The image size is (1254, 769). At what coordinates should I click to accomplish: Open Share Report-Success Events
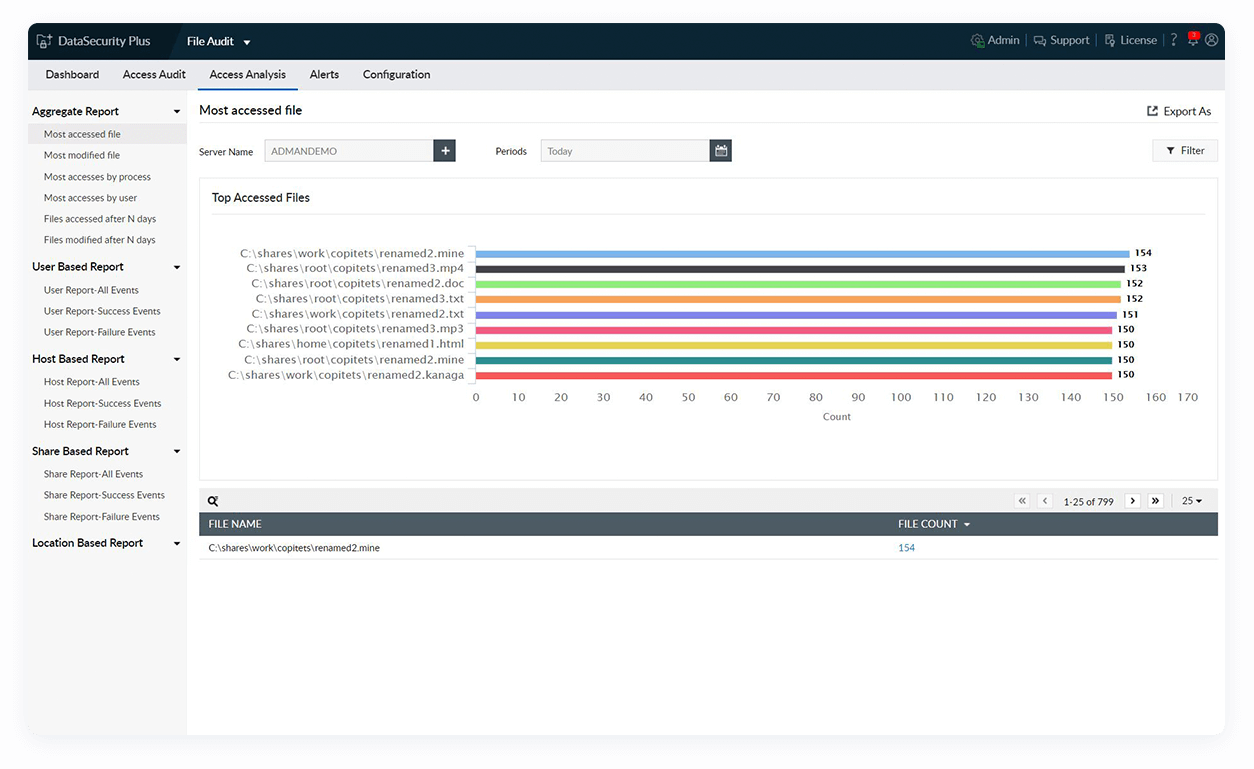click(104, 495)
